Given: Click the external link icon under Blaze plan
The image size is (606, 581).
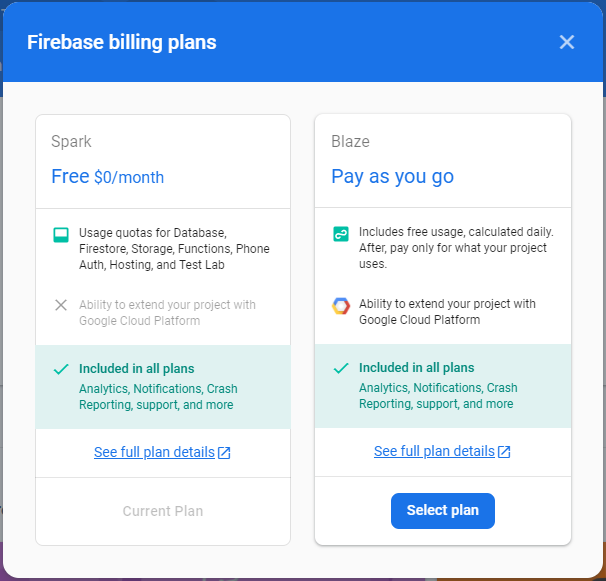Looking at the screenshot, I should 505,452.
